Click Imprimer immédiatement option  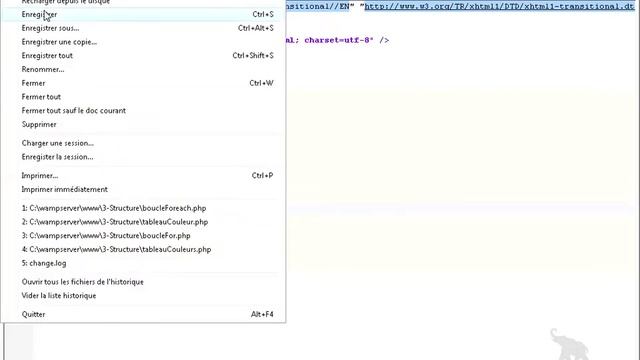(x=143, y=189)
